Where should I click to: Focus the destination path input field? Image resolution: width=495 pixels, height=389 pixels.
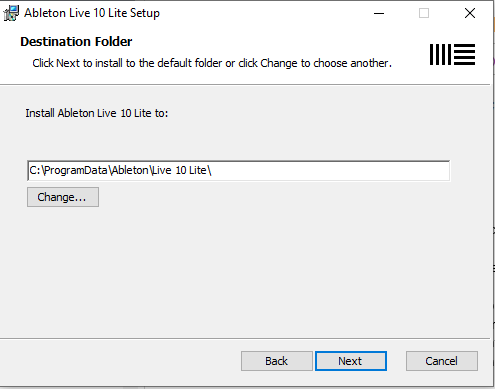[238, 171]
